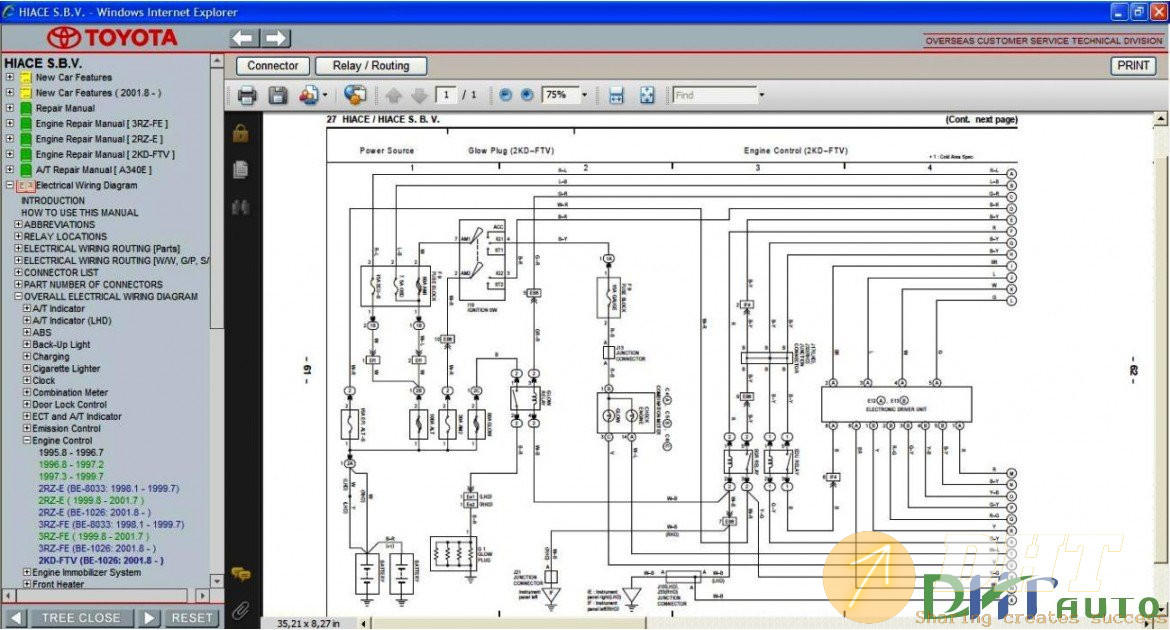Expand the Combination Meter node
This screenshot has height=630, width=1170.
click(27, 393)
